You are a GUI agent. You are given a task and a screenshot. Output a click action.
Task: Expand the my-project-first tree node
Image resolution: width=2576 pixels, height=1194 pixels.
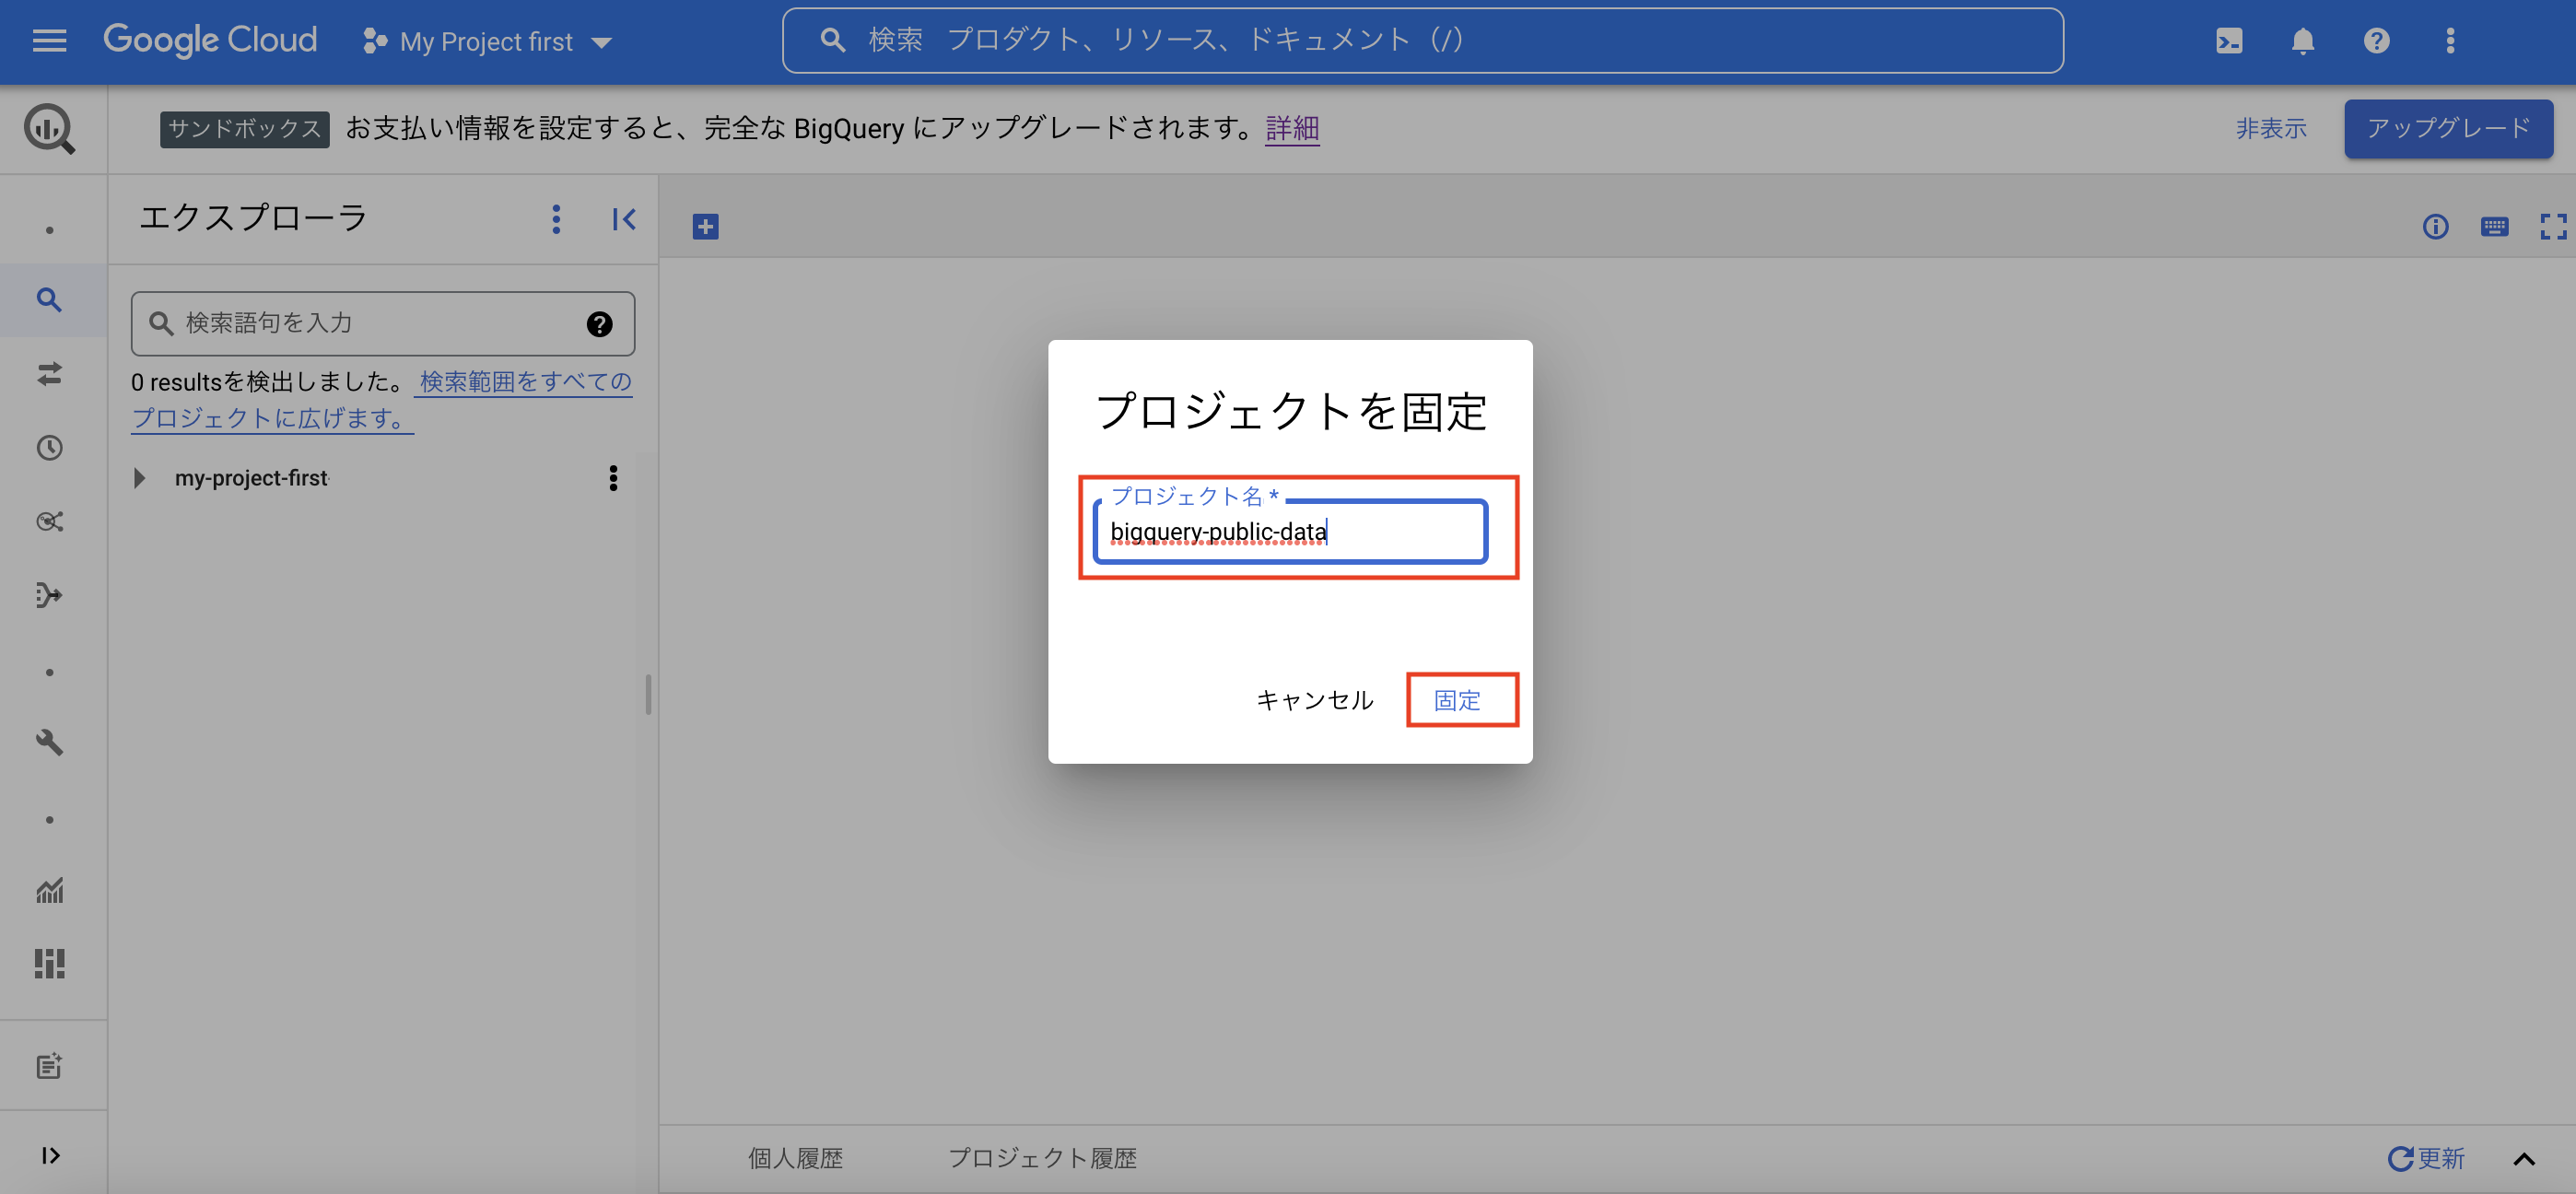coord(140,478)
